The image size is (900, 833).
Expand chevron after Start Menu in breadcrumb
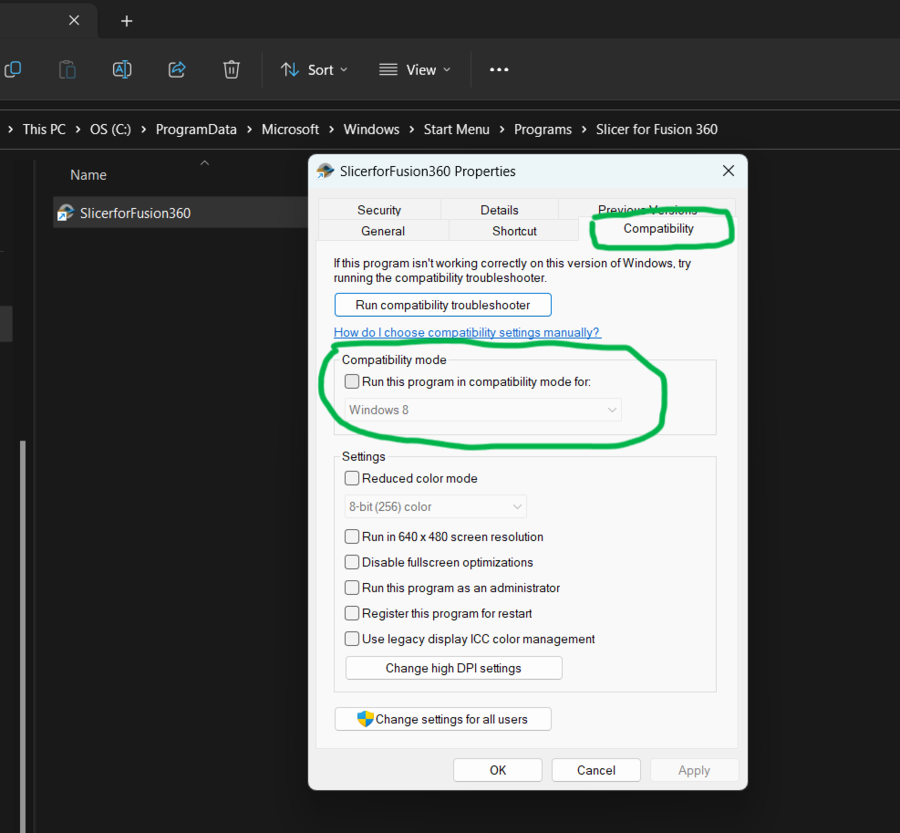pyautogui.click(x=502, y=130)
